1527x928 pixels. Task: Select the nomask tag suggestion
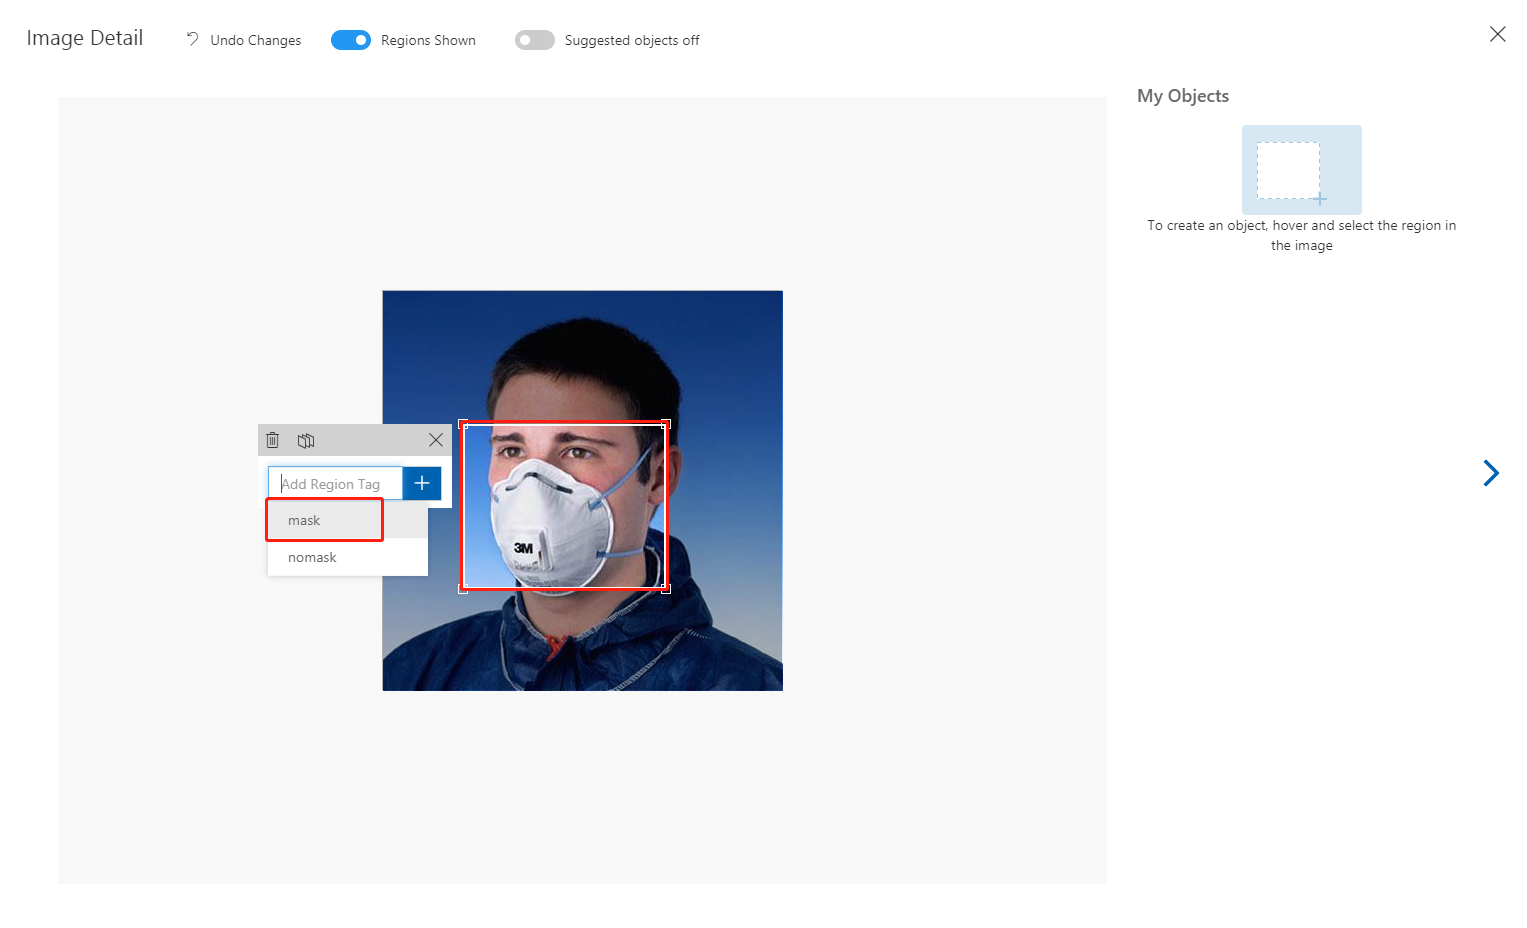coord(347,557)
